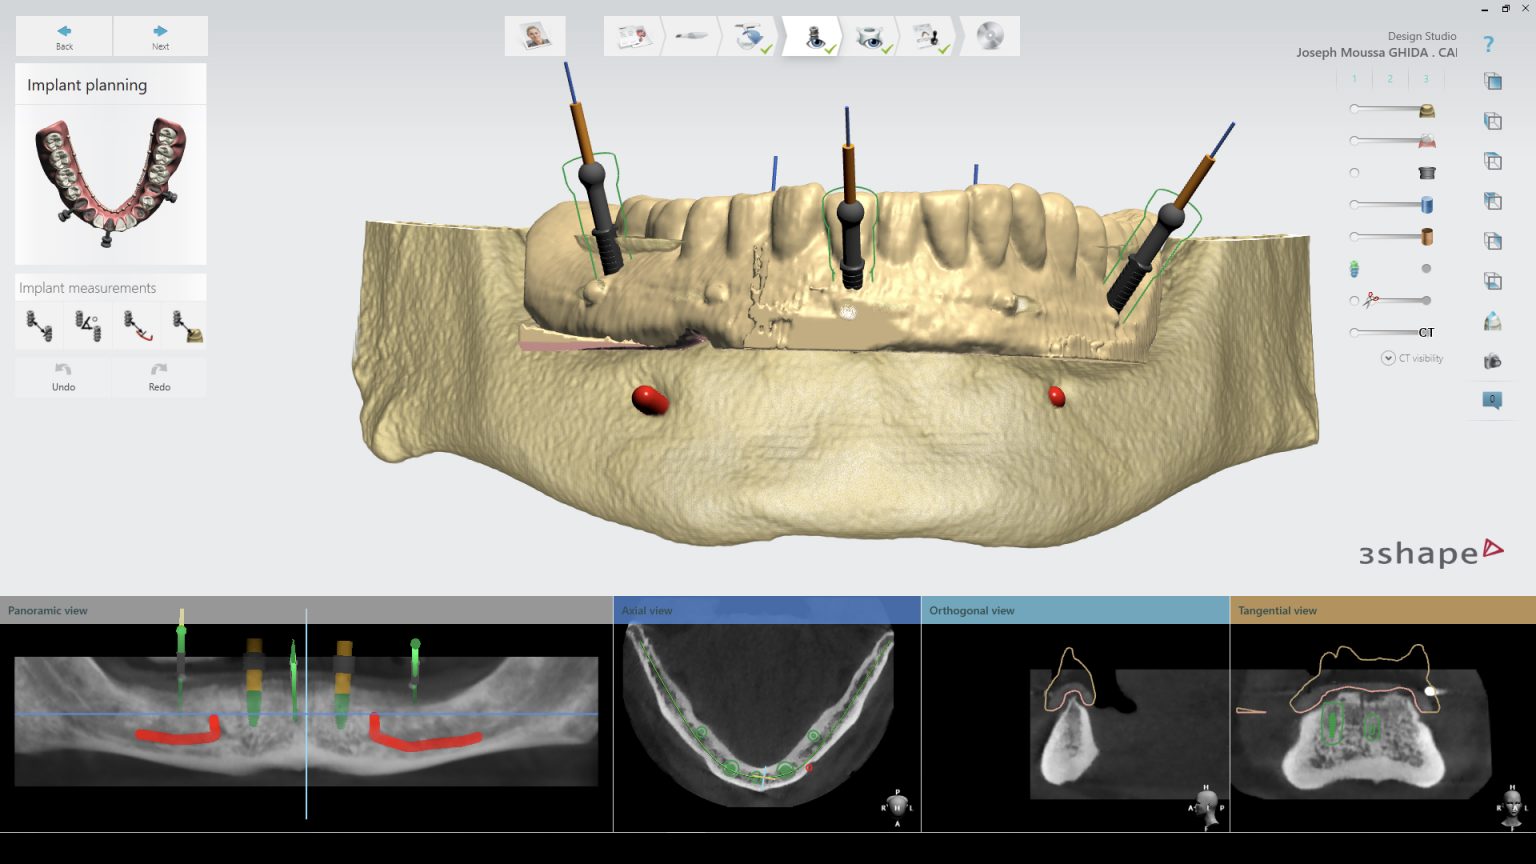
Task: Click the camera snapshot icon on right panel
Action: (1492, 361)
